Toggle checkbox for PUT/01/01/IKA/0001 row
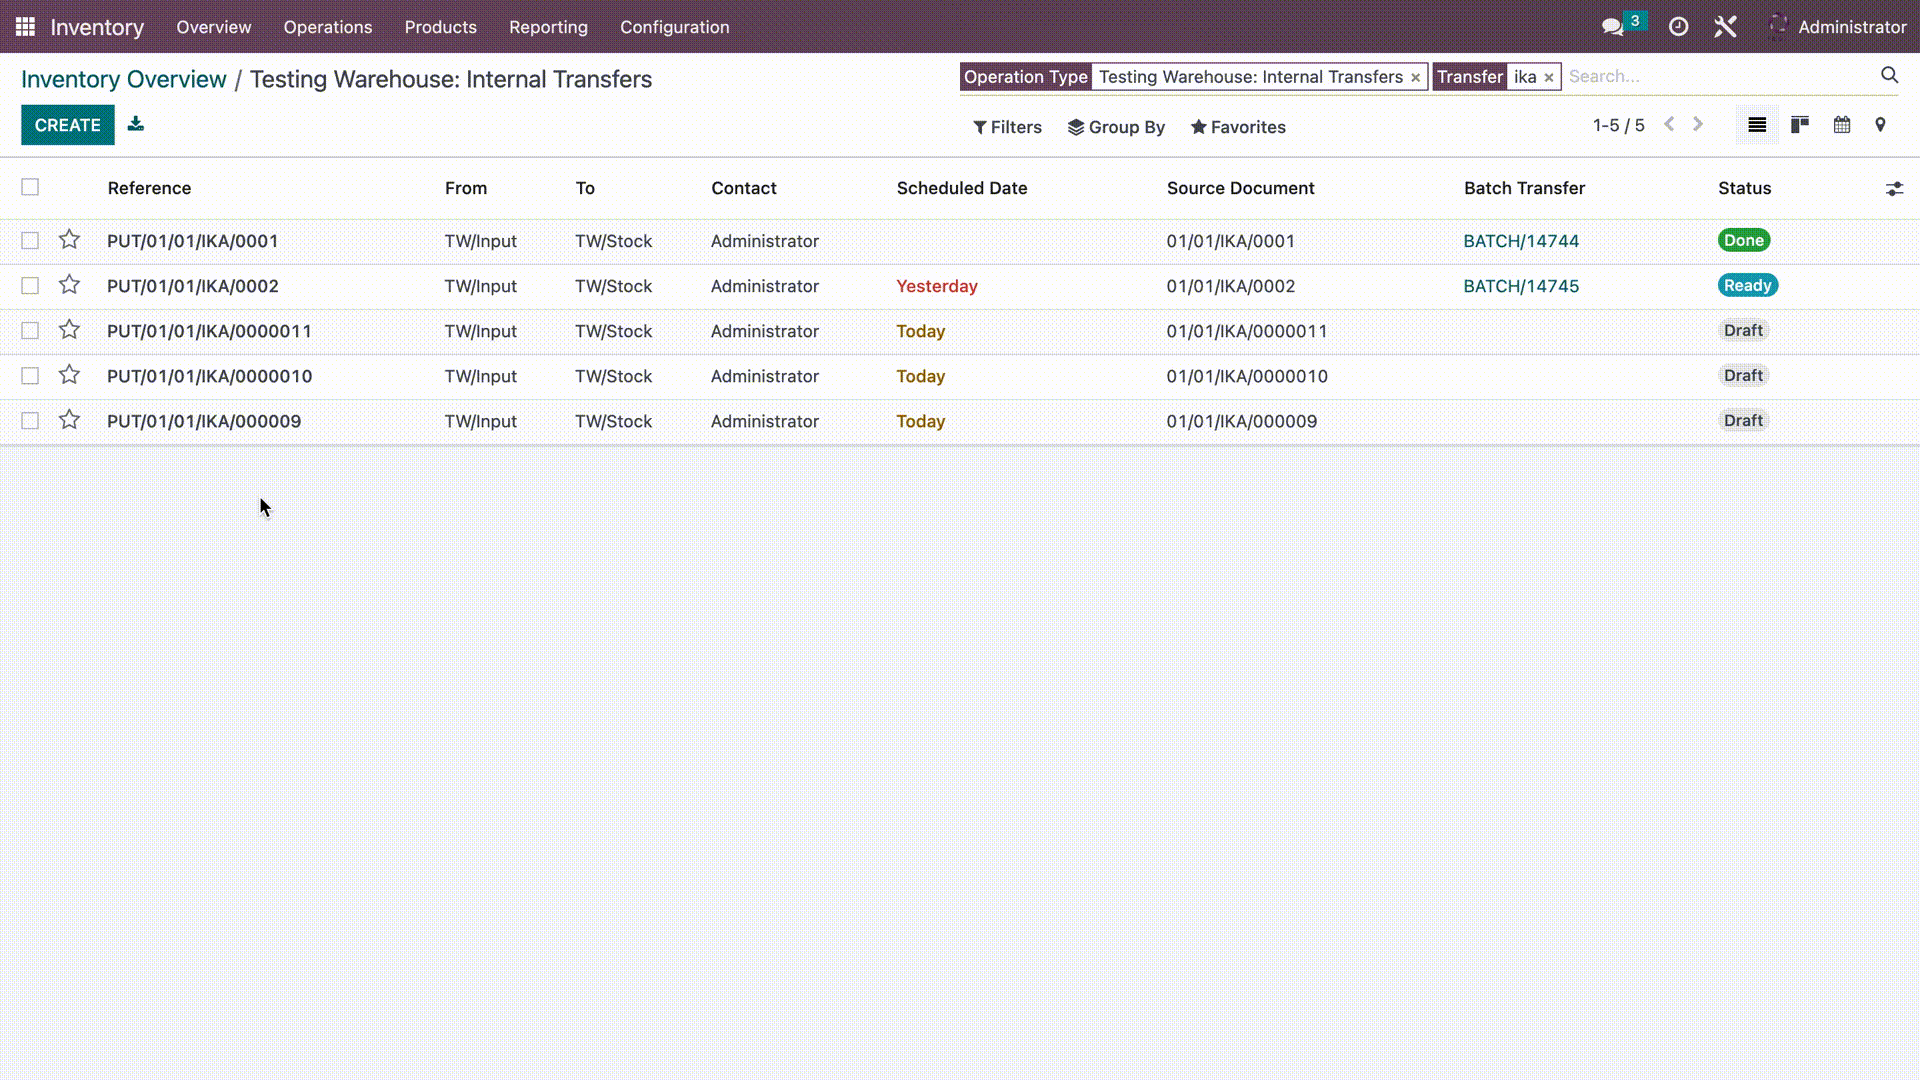Screen dimensions: 1920x1080 click(x=30, y=240)
